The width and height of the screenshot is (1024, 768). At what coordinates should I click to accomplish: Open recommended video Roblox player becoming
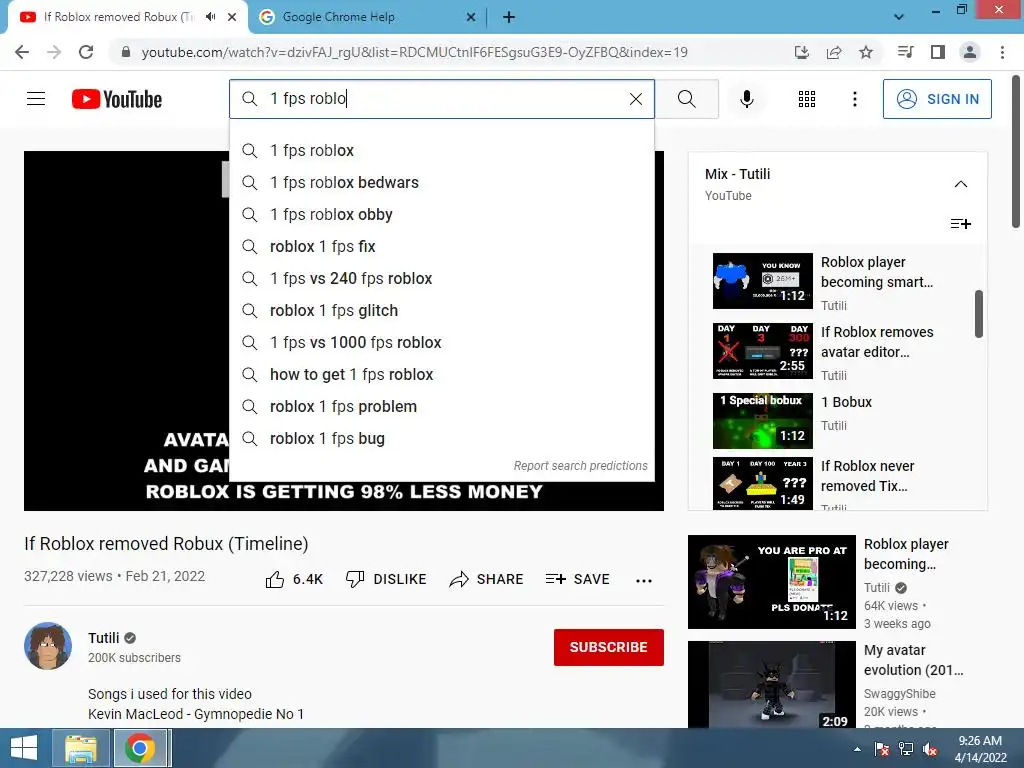click(x=771, y=582)
